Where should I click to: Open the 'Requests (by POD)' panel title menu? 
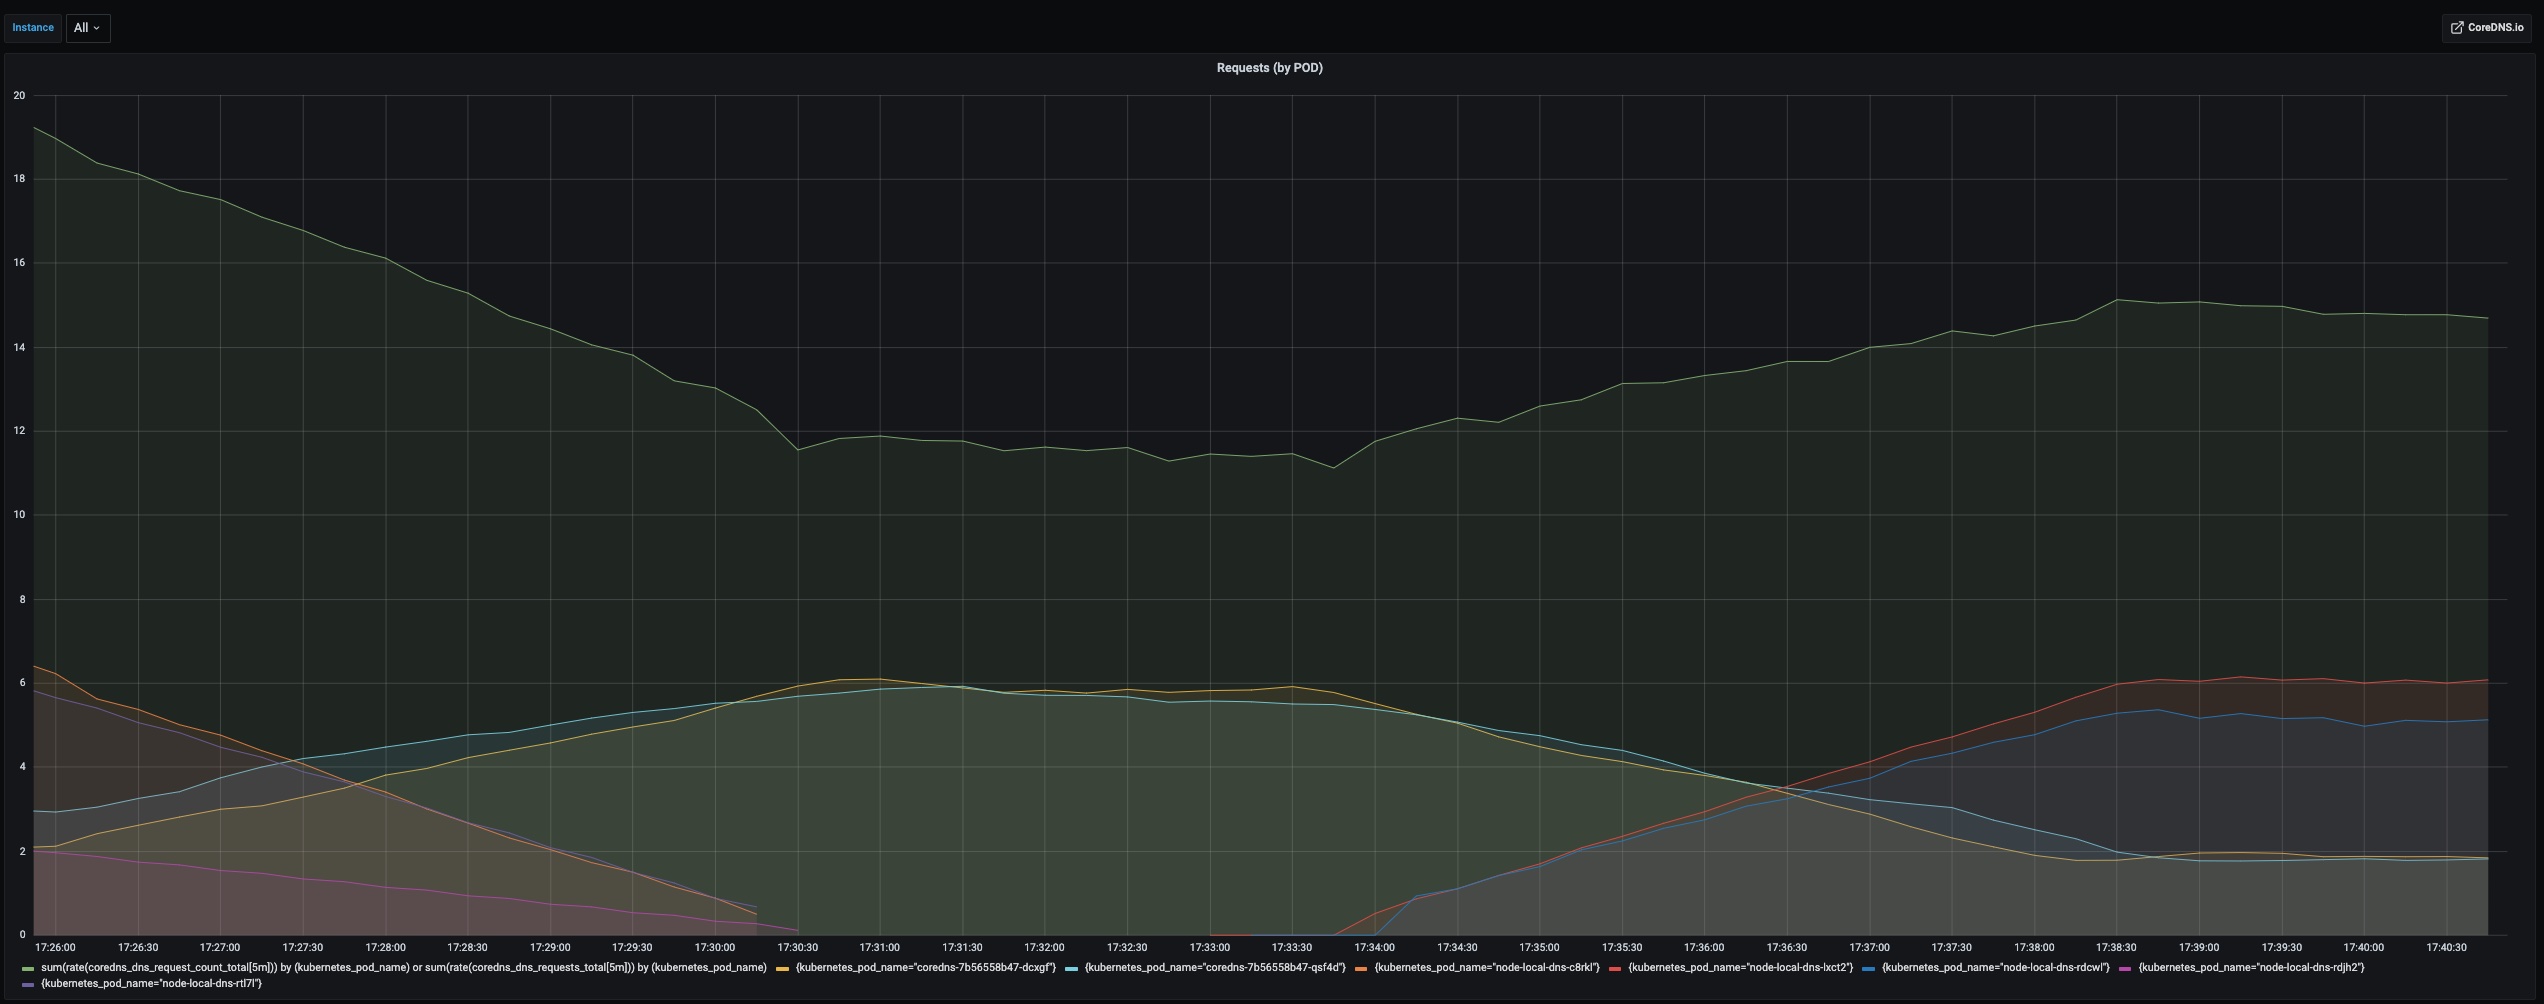click(x=1269, y=68)
